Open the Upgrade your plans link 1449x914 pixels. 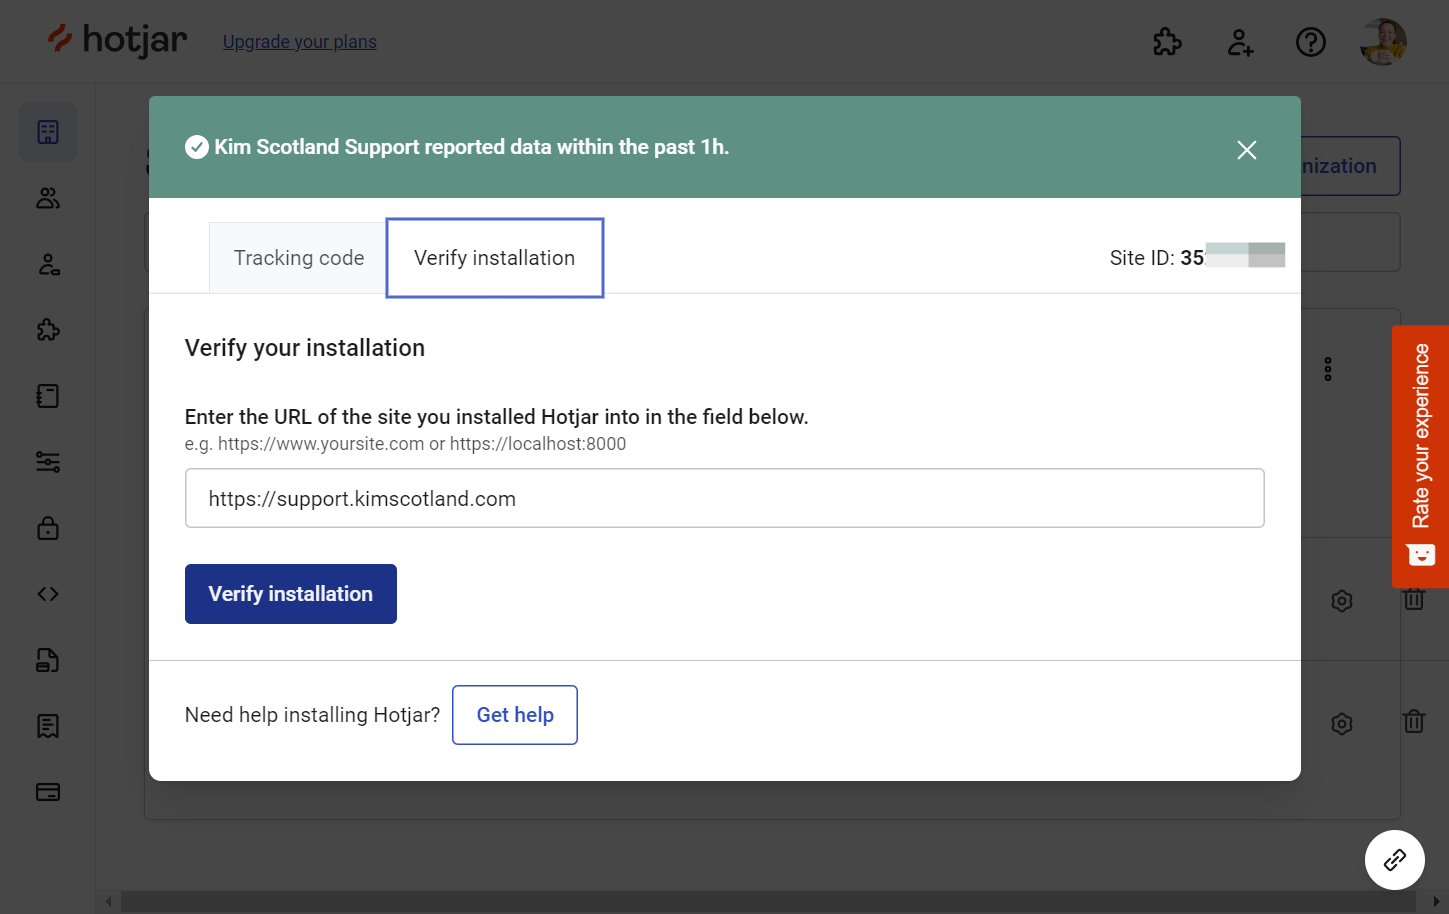300,42
